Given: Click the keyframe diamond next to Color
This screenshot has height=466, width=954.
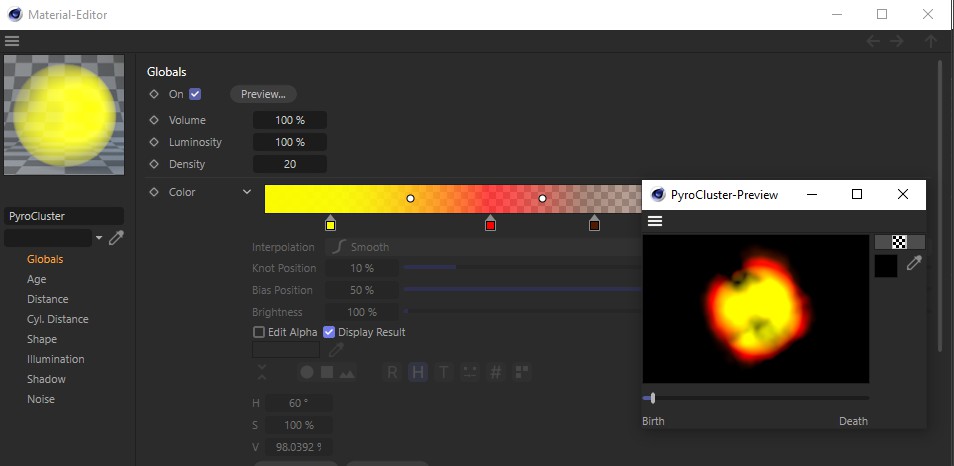Looking at the screenshot, I should coord(154,192).
